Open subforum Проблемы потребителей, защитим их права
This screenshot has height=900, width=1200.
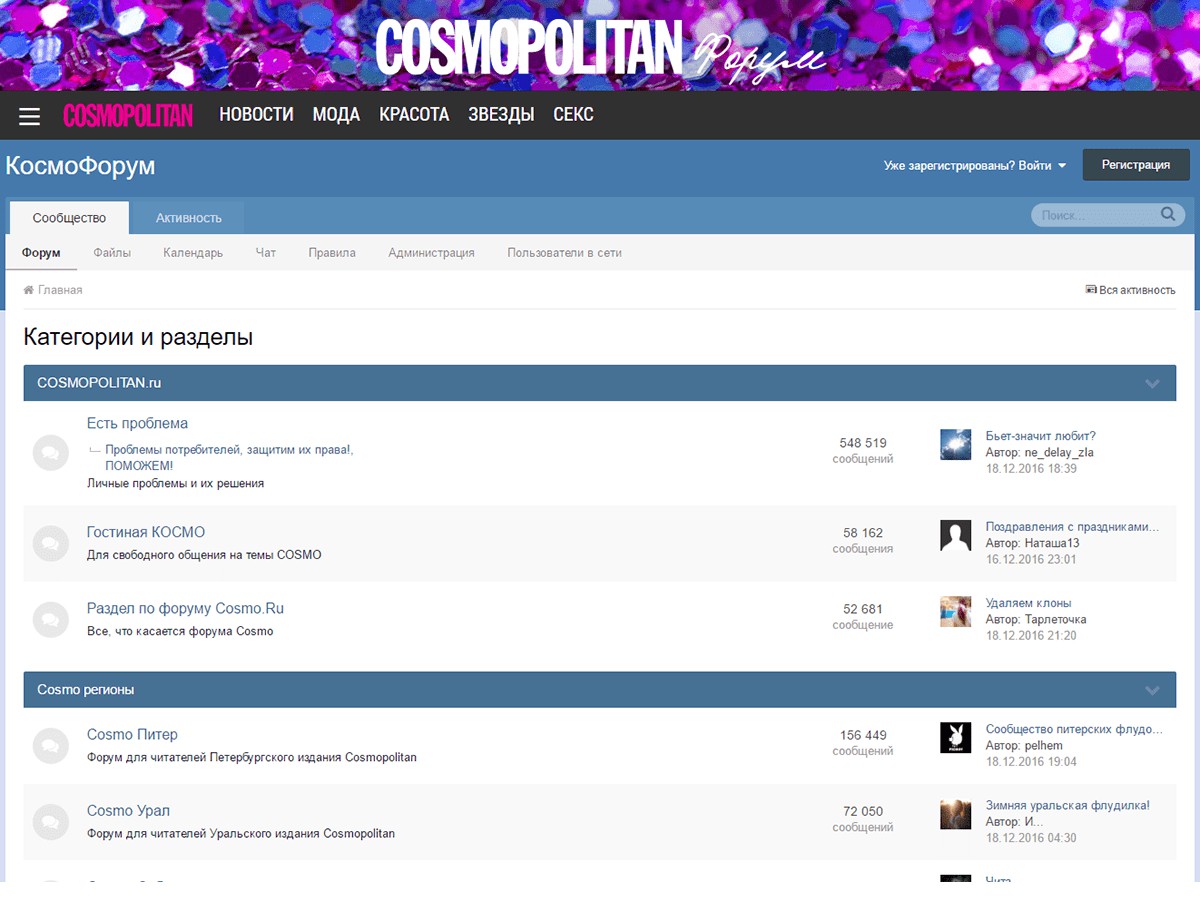point(229,458)
